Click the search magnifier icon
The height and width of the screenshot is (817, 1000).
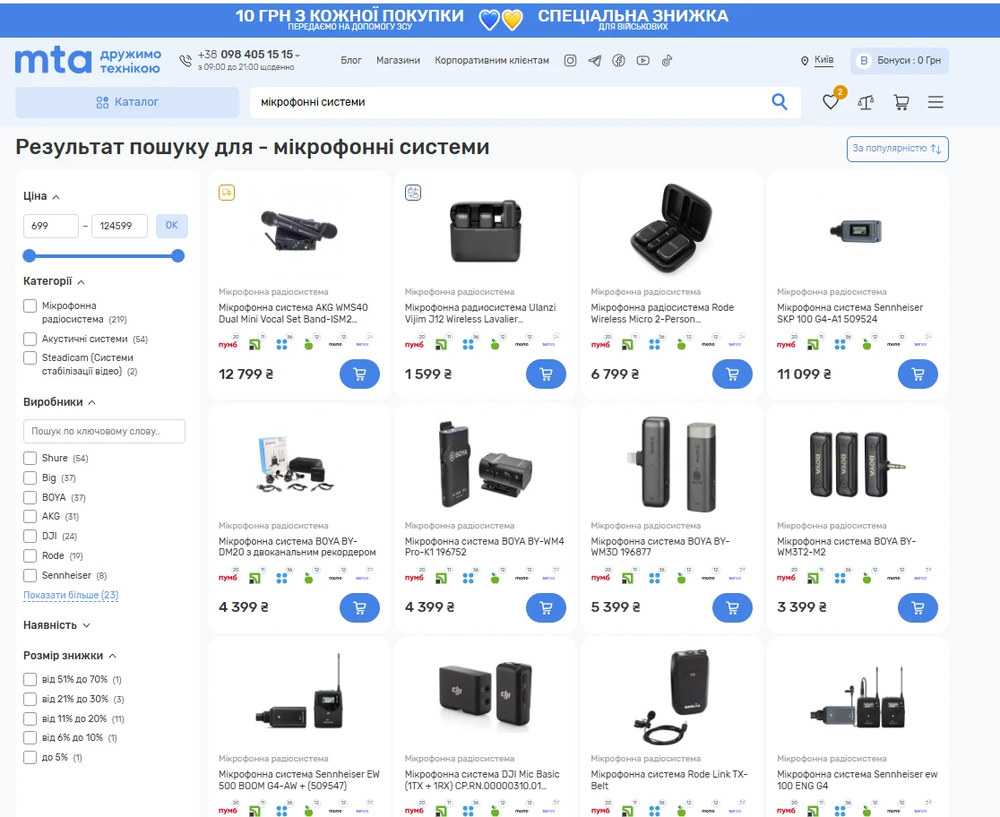tap(779, 101)
